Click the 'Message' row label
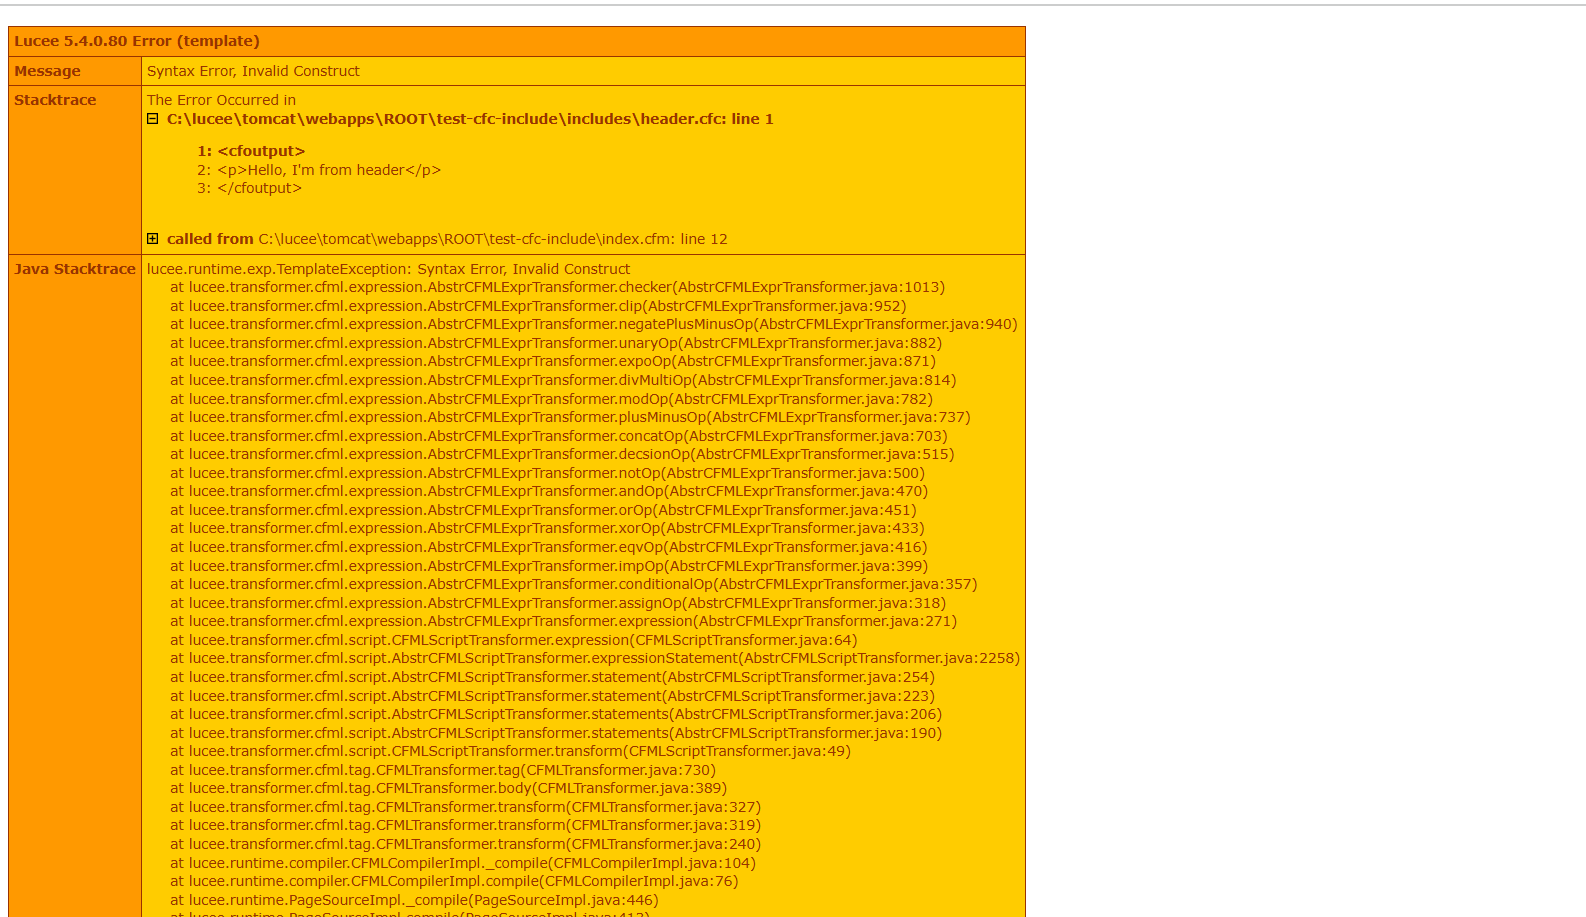 [47, 71]
